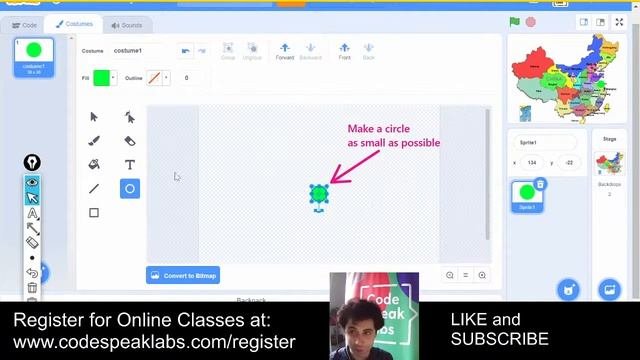
Task: Click the Outline no-color swatch
Action: pos(154,78)
